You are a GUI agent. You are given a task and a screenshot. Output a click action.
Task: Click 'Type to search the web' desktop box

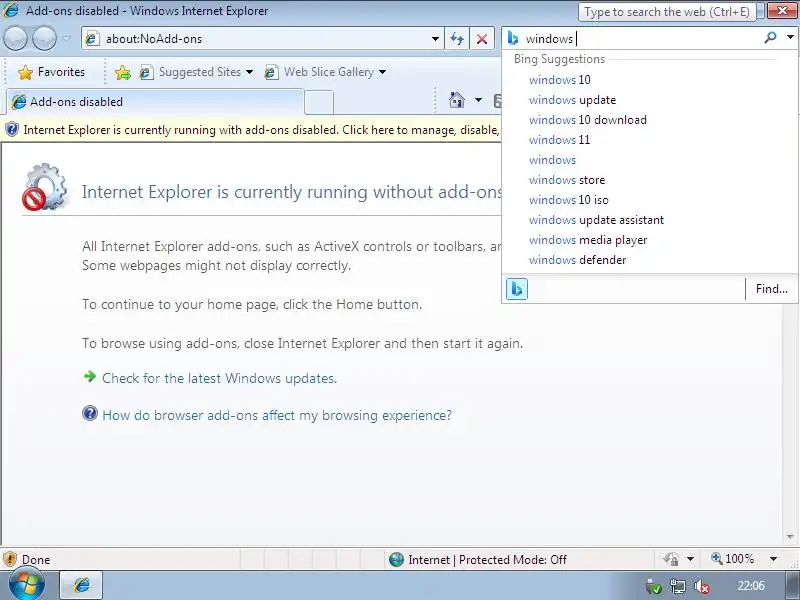coord(666,12)
